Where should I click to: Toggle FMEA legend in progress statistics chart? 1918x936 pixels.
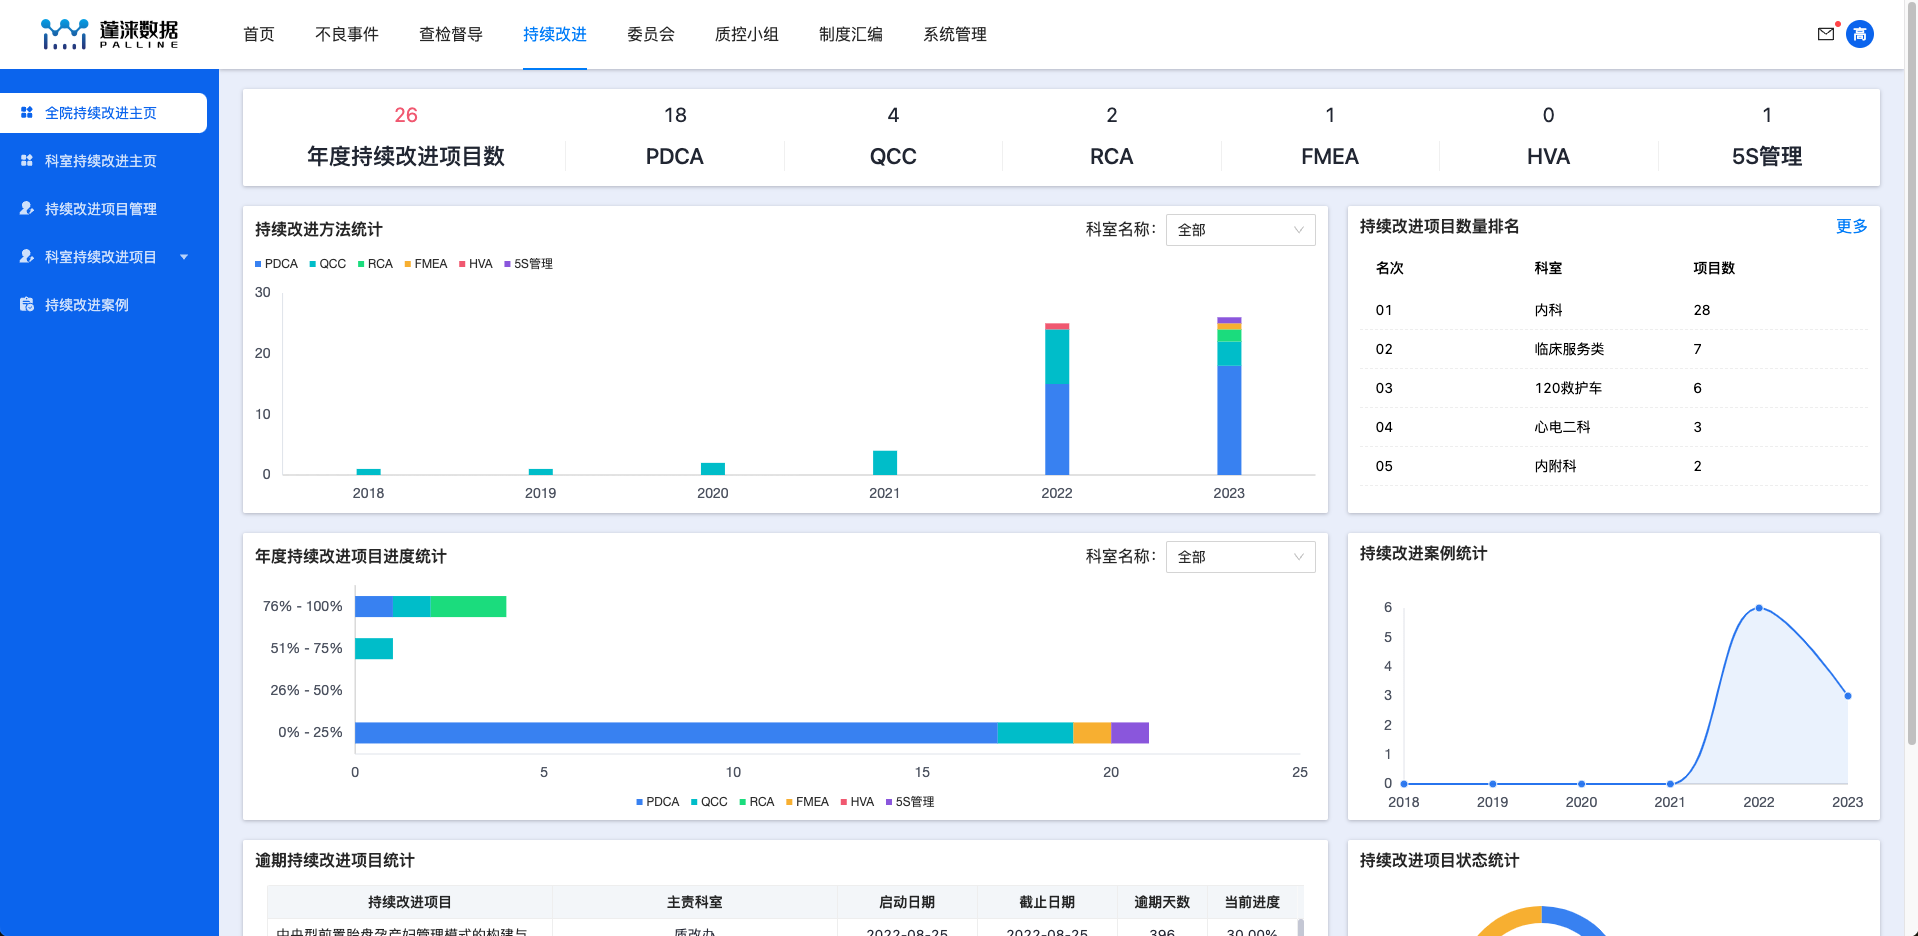[x=807, y=802]
